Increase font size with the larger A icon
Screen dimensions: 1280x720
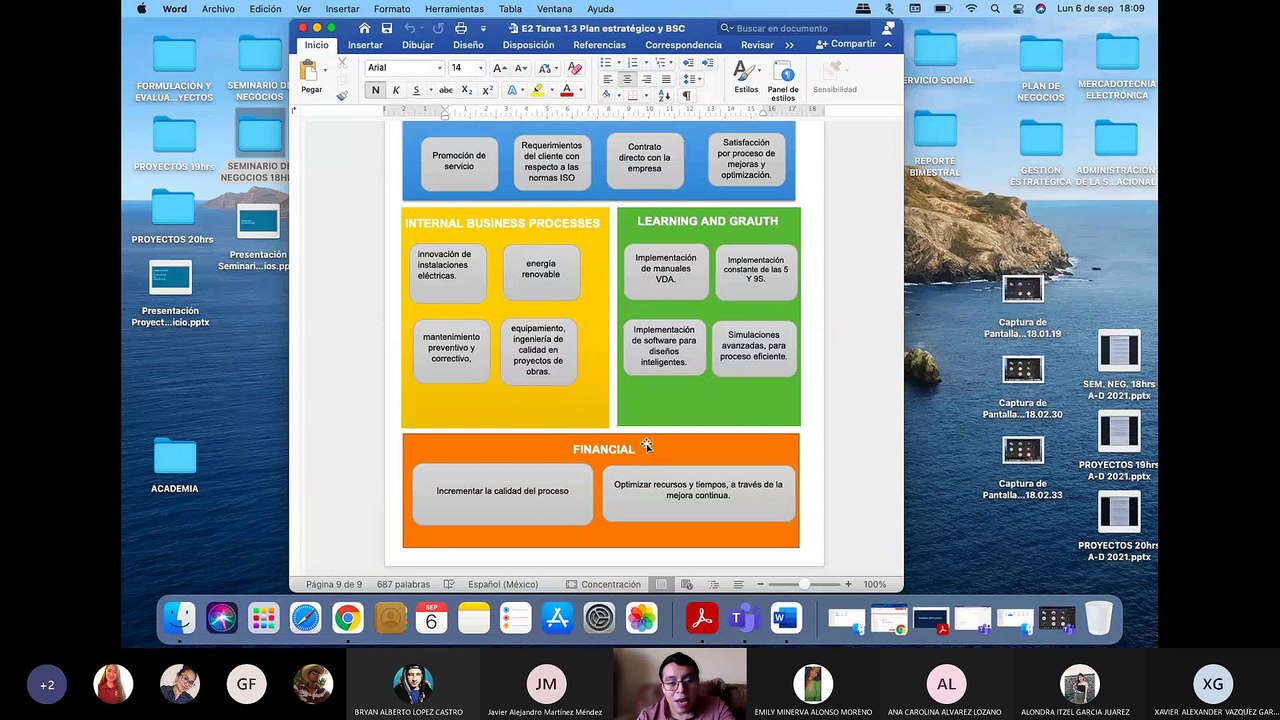click(x=500, y=68)
